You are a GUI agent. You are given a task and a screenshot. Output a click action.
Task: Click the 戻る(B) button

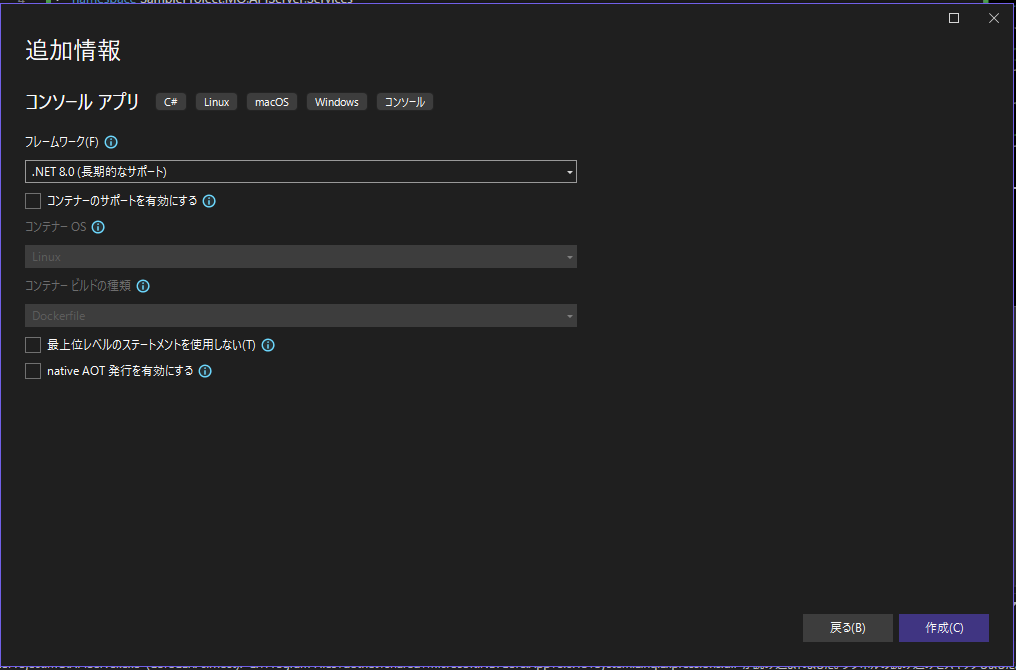tap(848, 628)
